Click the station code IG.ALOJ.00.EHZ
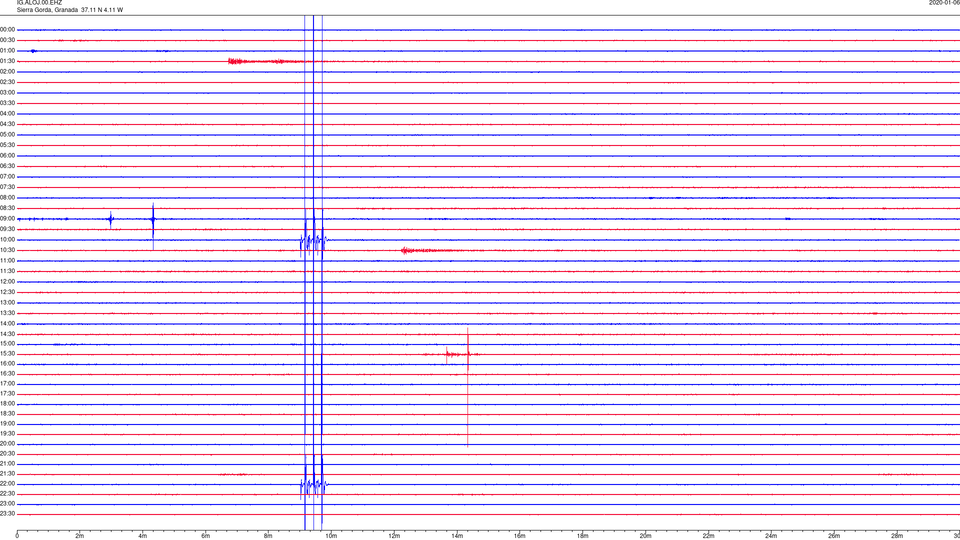The image size is (960, 540). click(39, 3)
